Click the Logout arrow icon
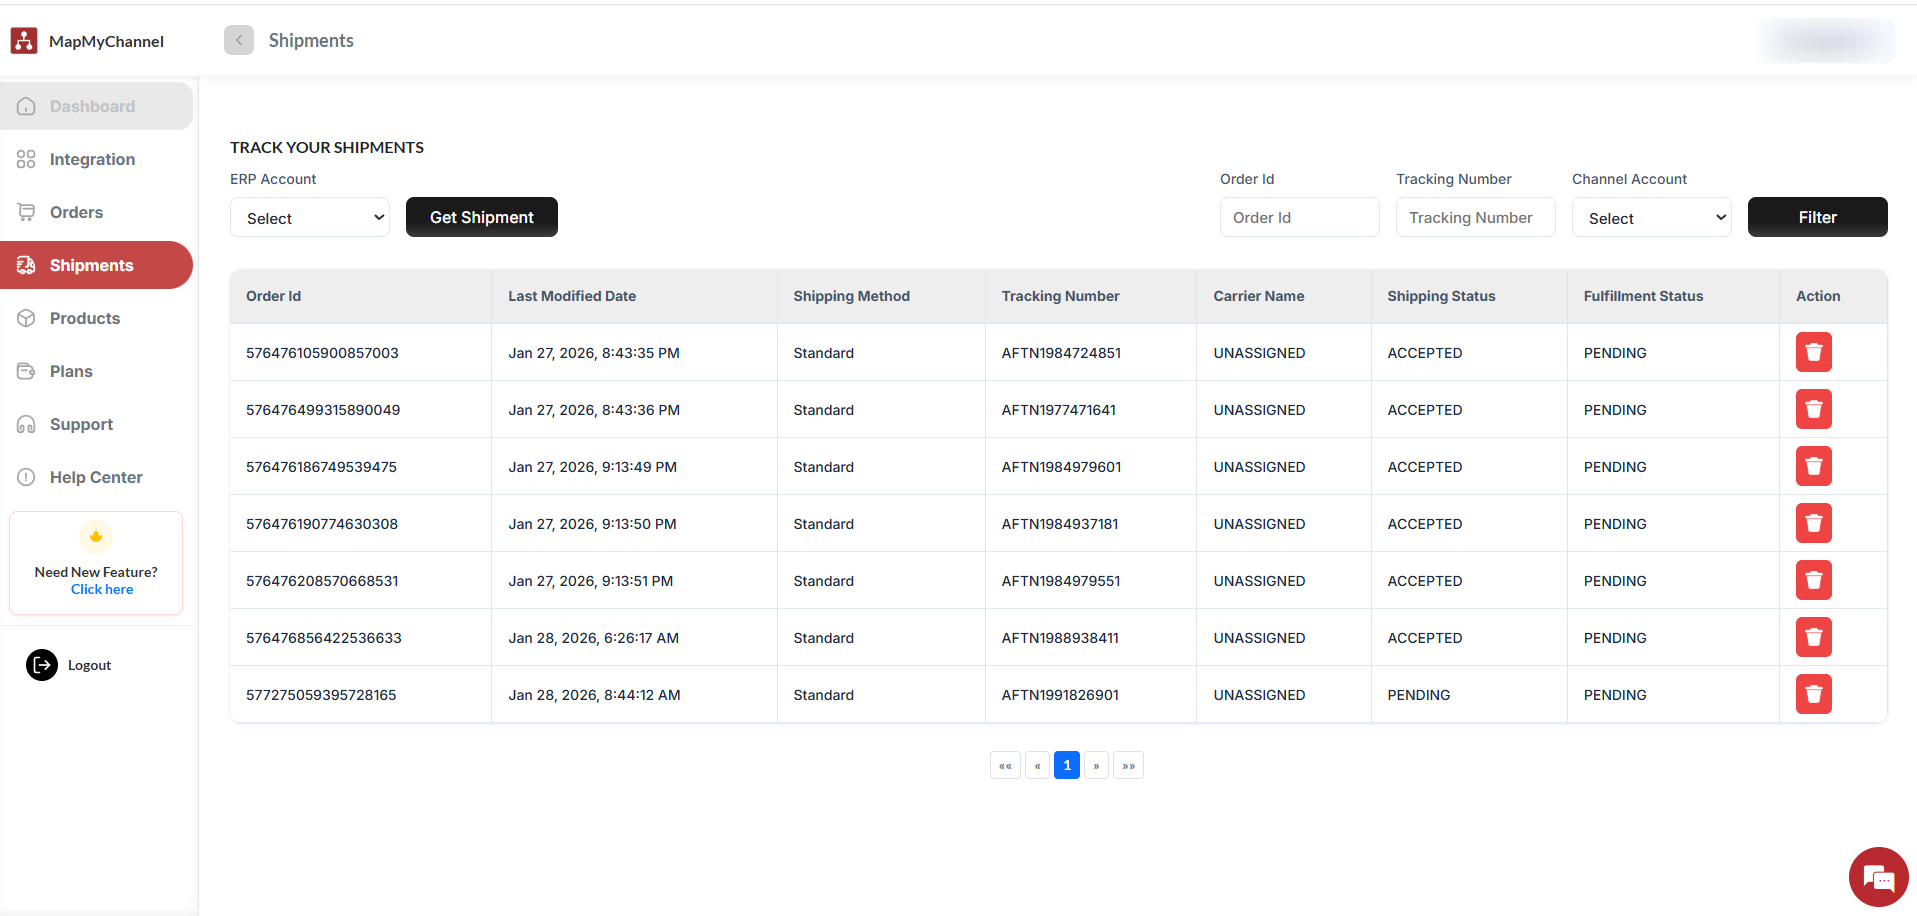The image size is (1917, 916). click(42, 665)
